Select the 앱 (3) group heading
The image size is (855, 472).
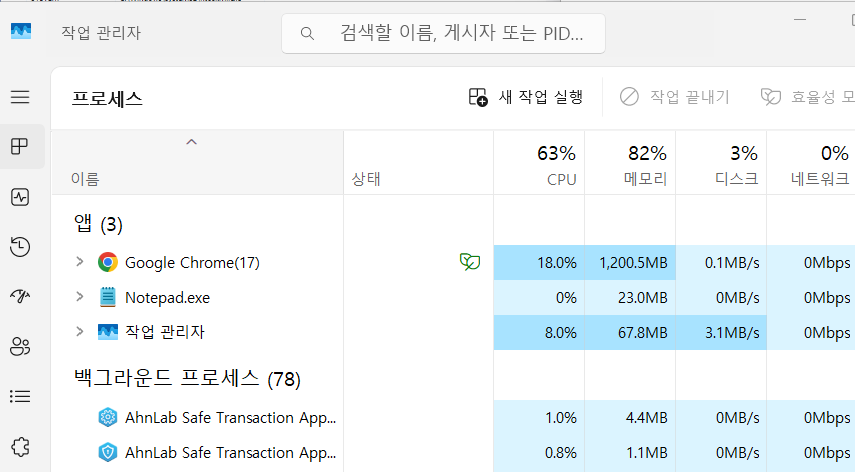click(x=98, y=224)
